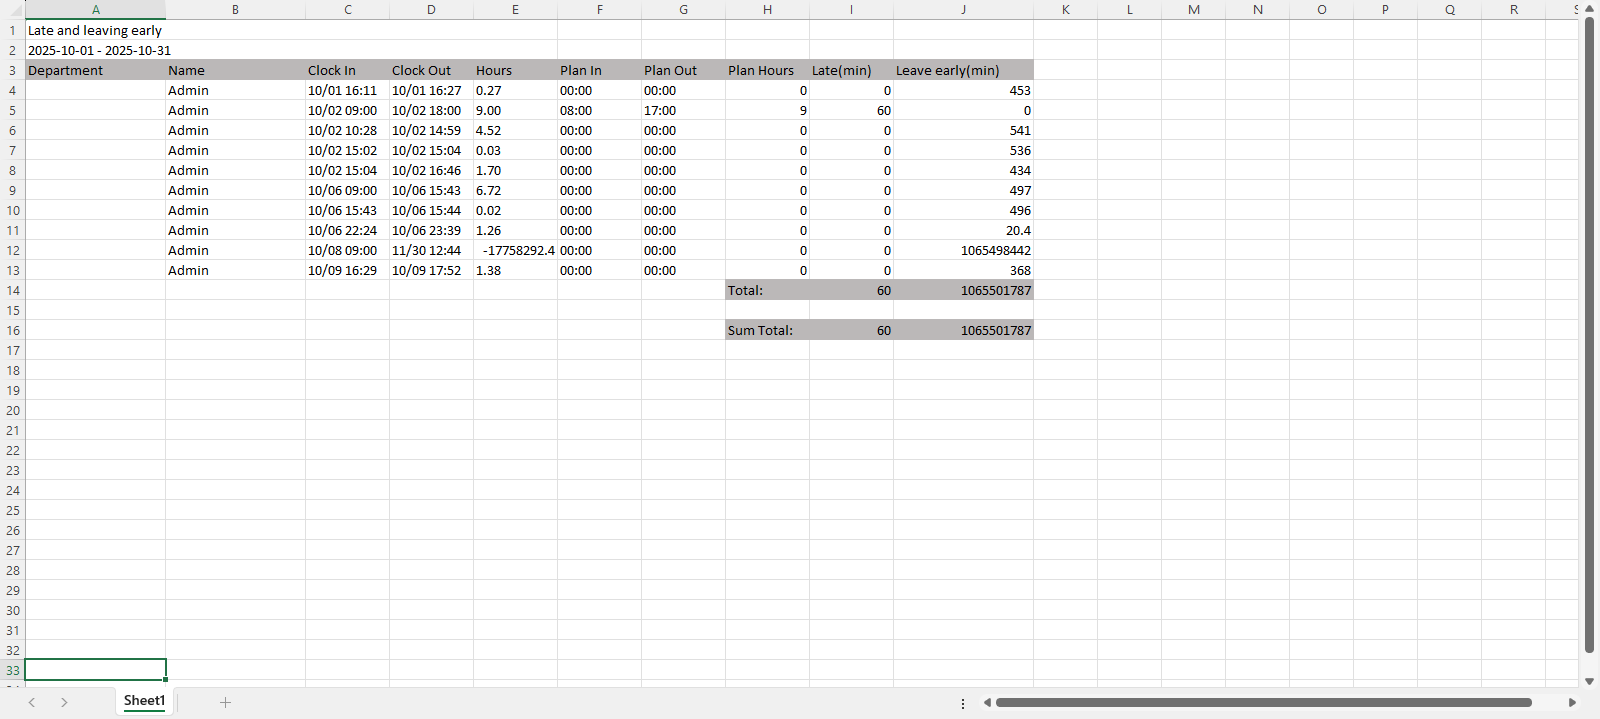
Task: Click the Select All corner triangle
Action: point(12,10)
